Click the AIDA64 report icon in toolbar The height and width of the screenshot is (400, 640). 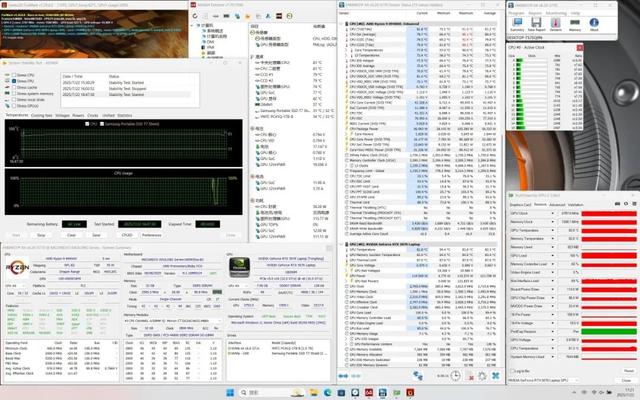tap(205, 16)
